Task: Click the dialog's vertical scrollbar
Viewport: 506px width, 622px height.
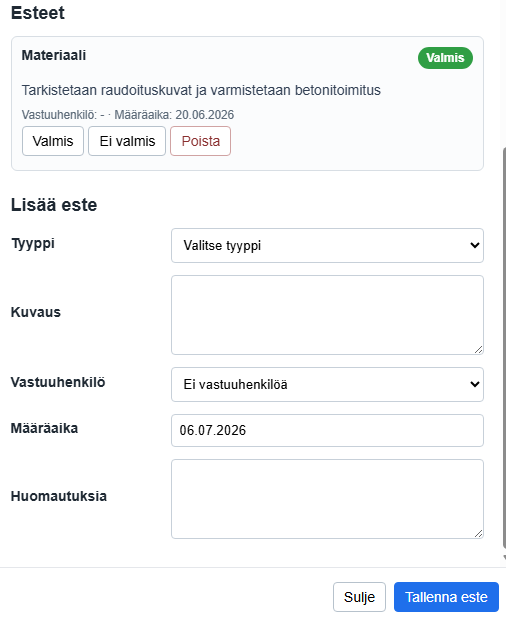Action: [x=504, y=349]
